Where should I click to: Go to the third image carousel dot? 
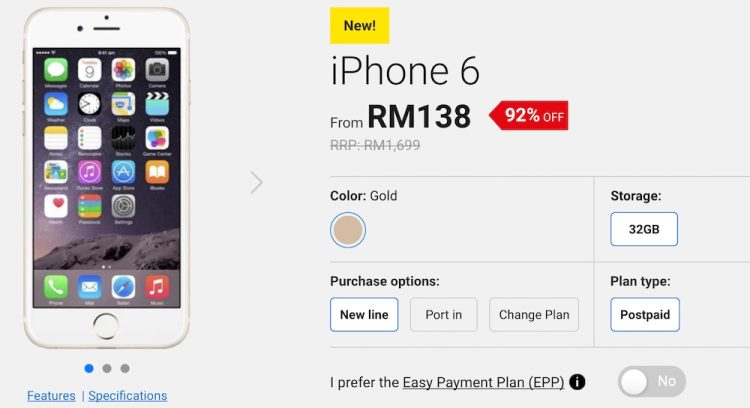coord(125,368)
